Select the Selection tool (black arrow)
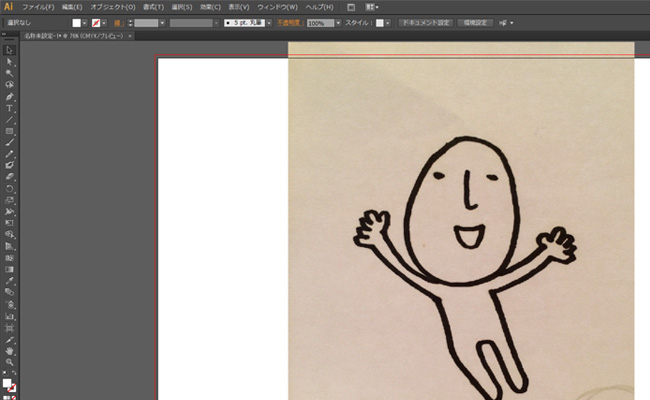 tap(9, 50)
